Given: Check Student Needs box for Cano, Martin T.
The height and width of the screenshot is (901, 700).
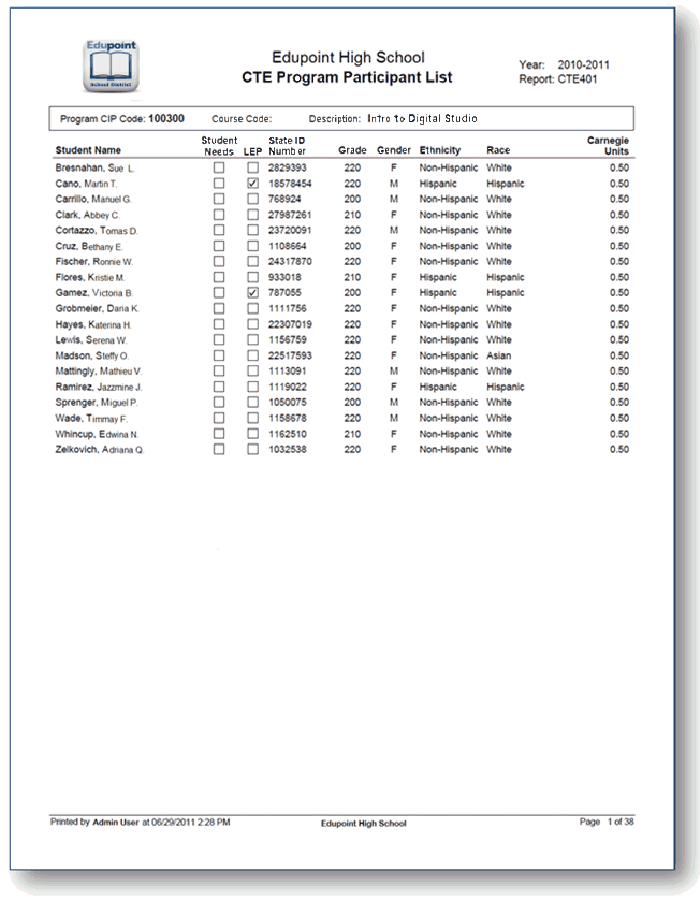Looking at the screenshot, I should 218,183.
